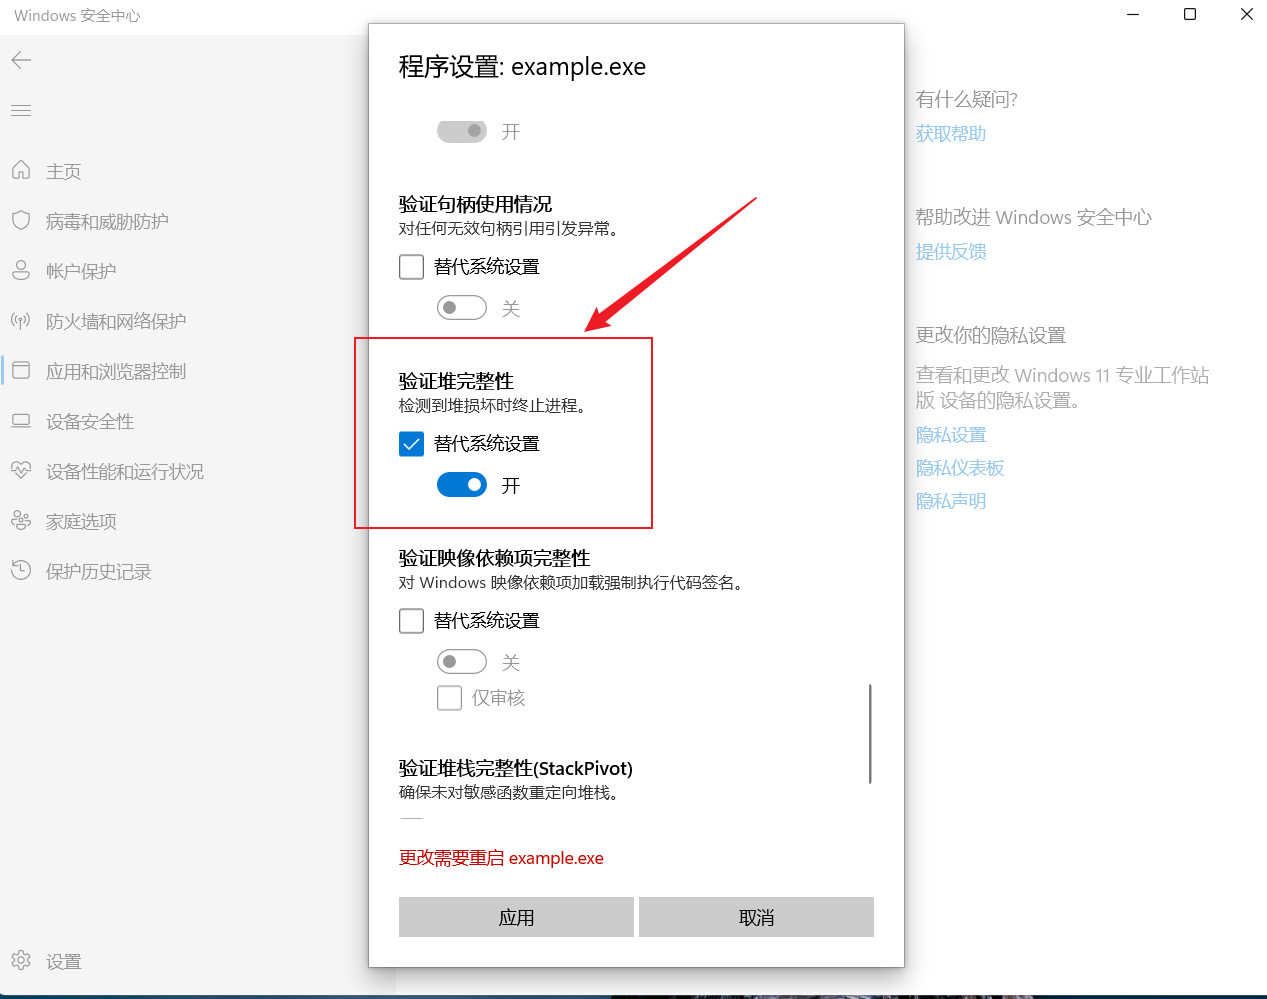
Task: Open the 获取帮助 link
Action: tap(951, 133)
